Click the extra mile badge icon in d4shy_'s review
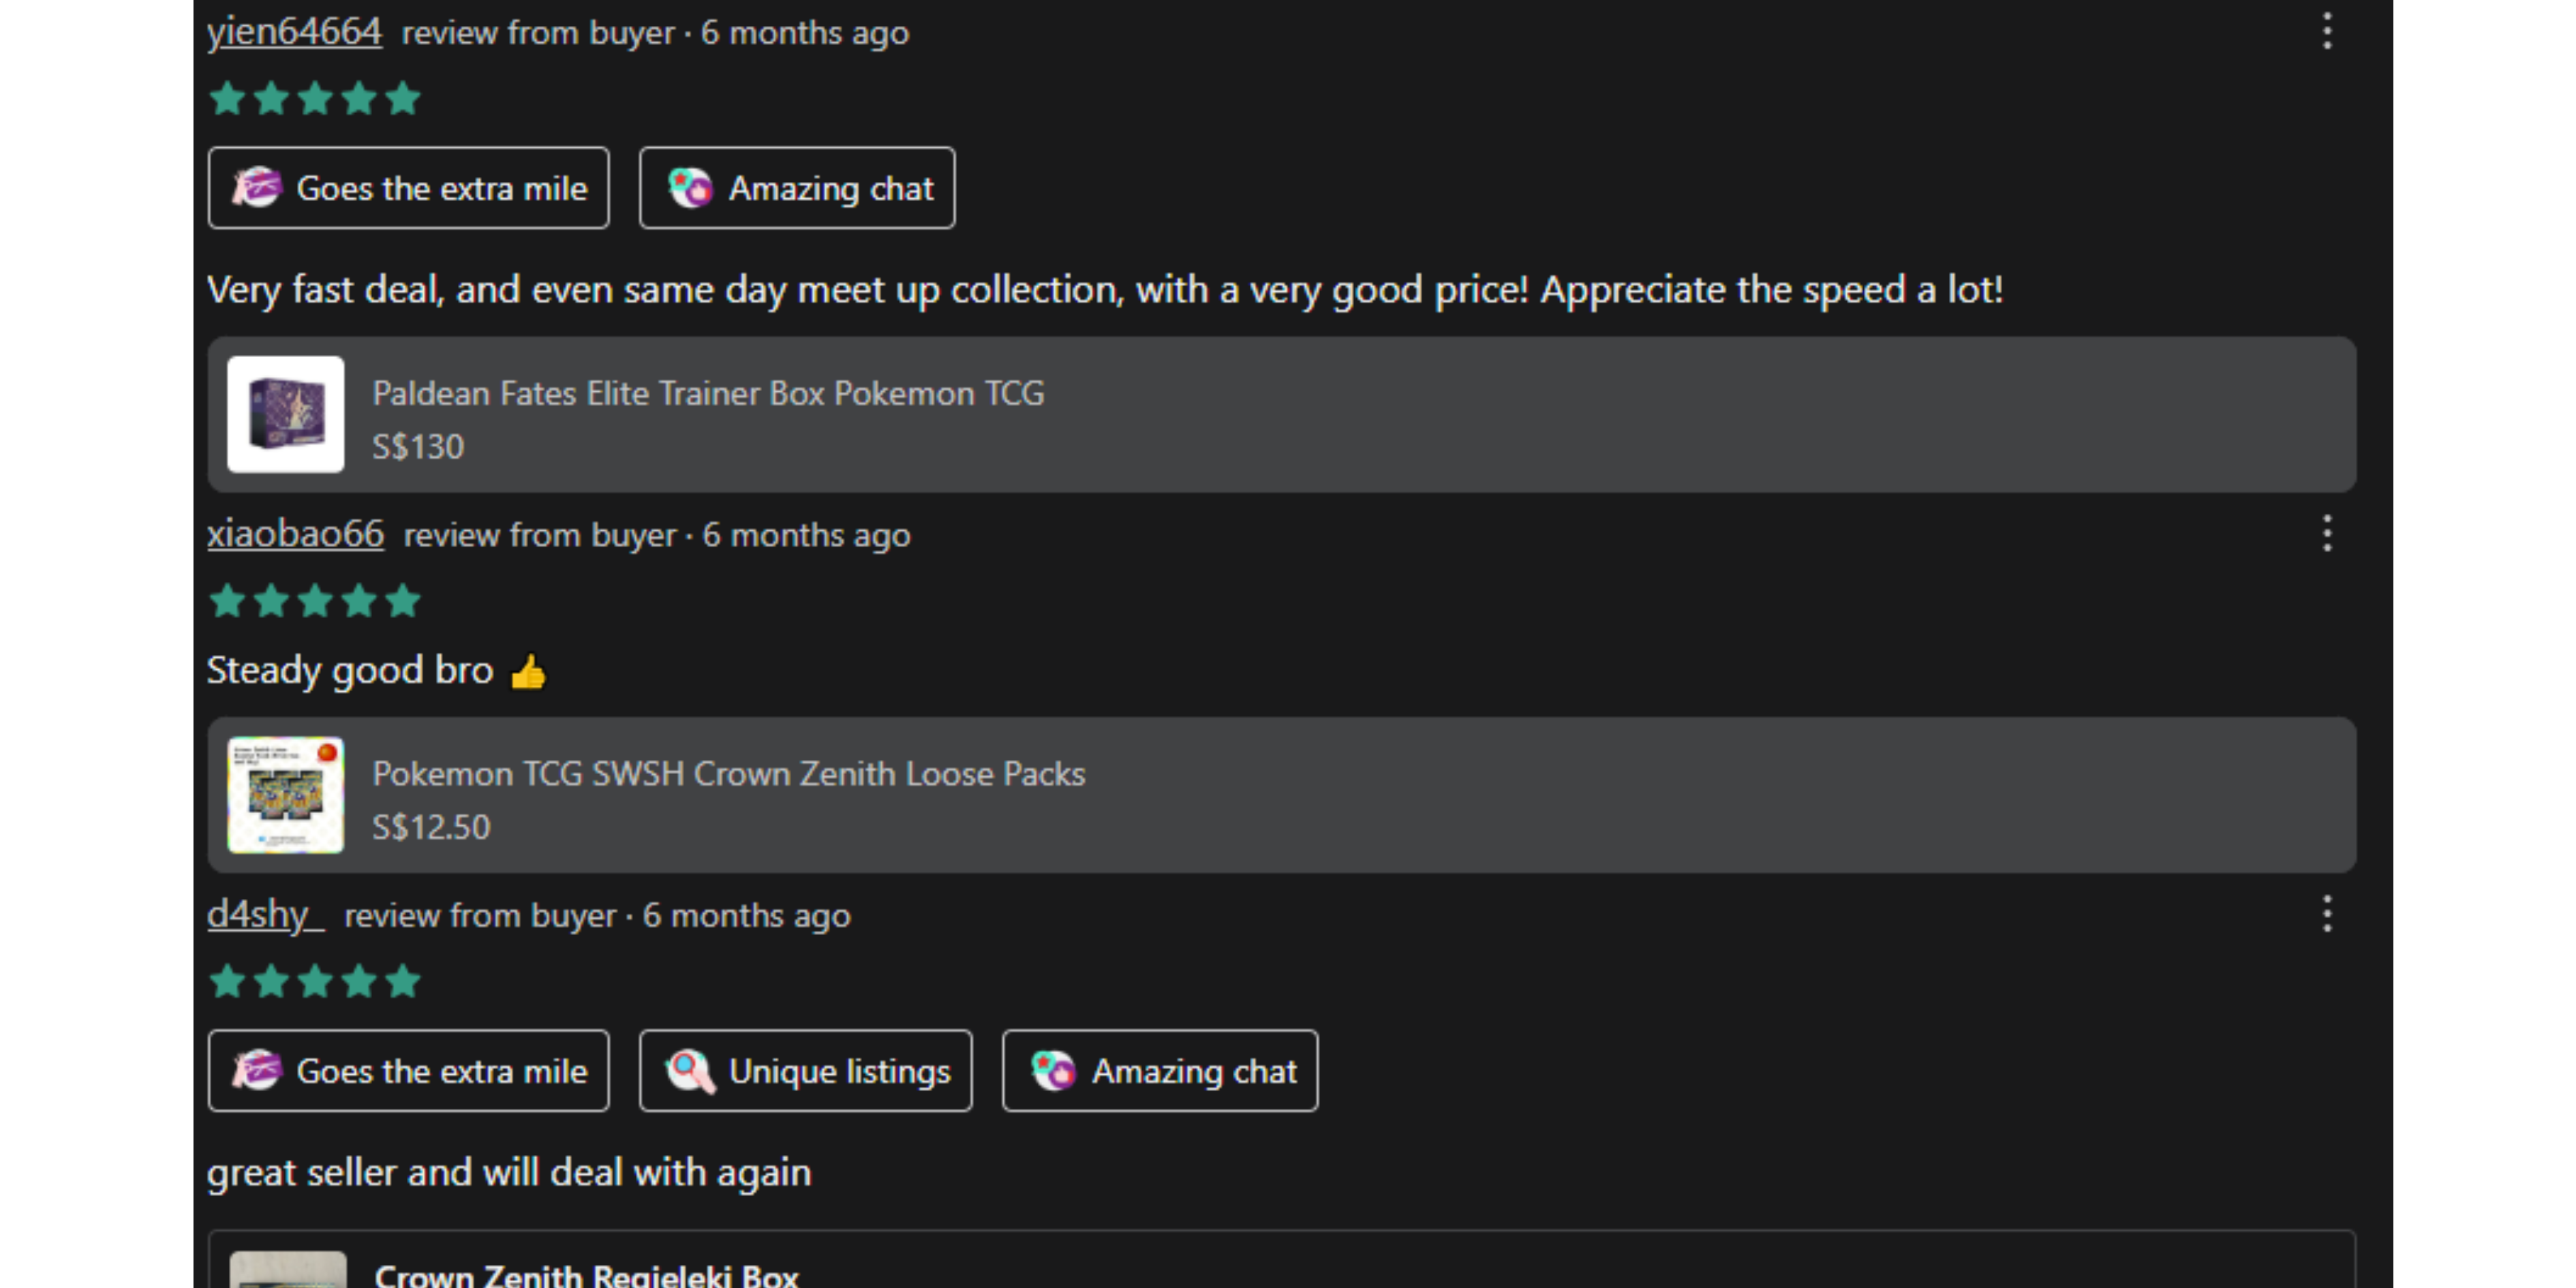Viewport: 2576px width, 1288px height. pos(257,1071)
